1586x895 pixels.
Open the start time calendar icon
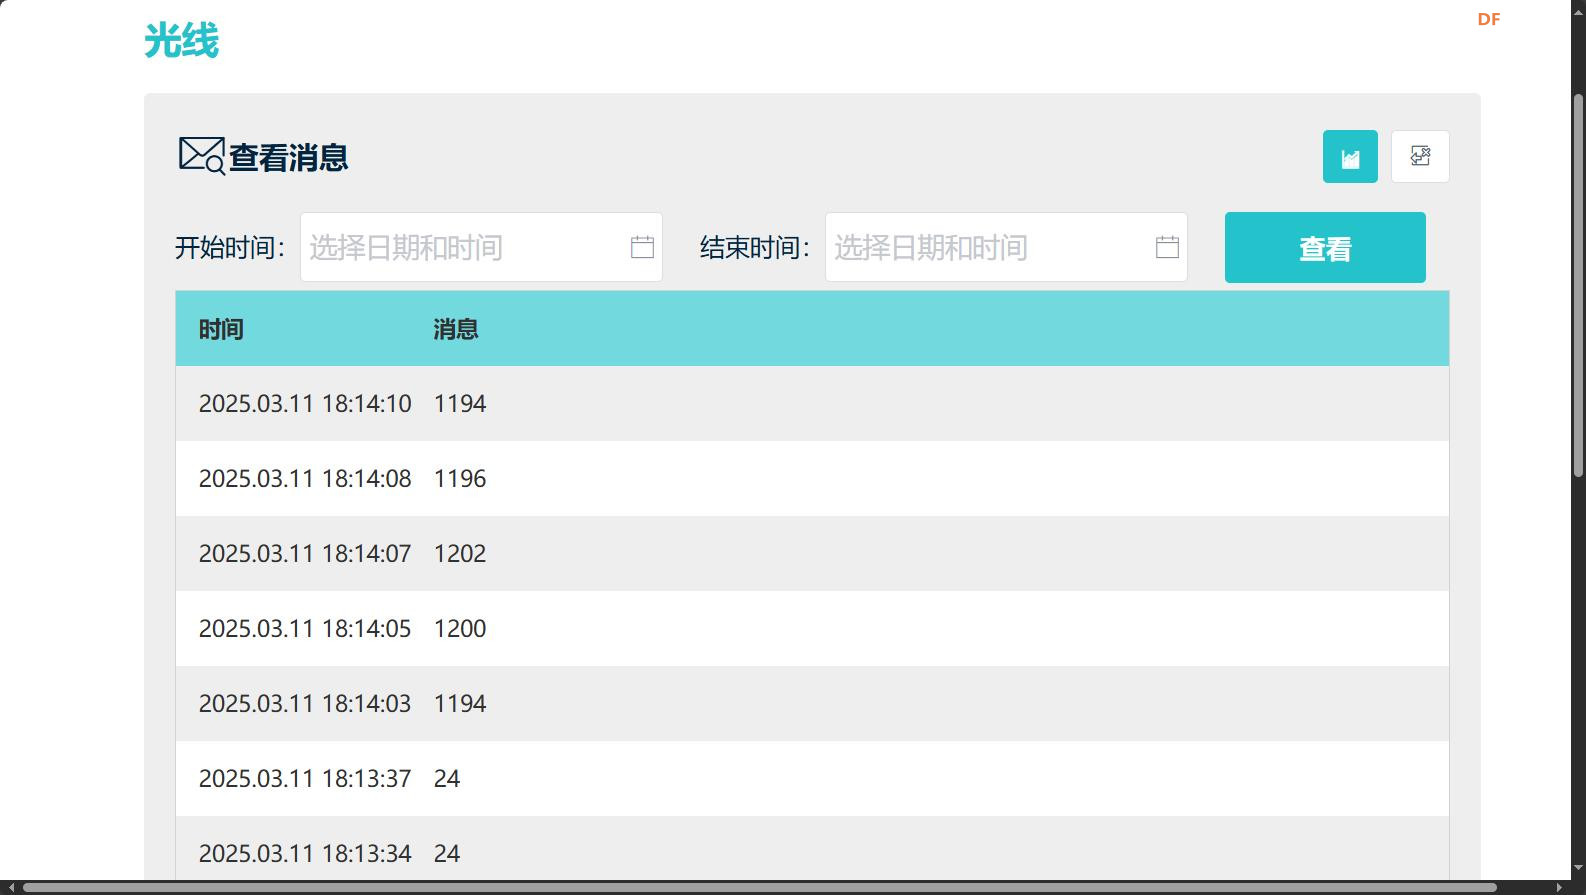point(642,247)
